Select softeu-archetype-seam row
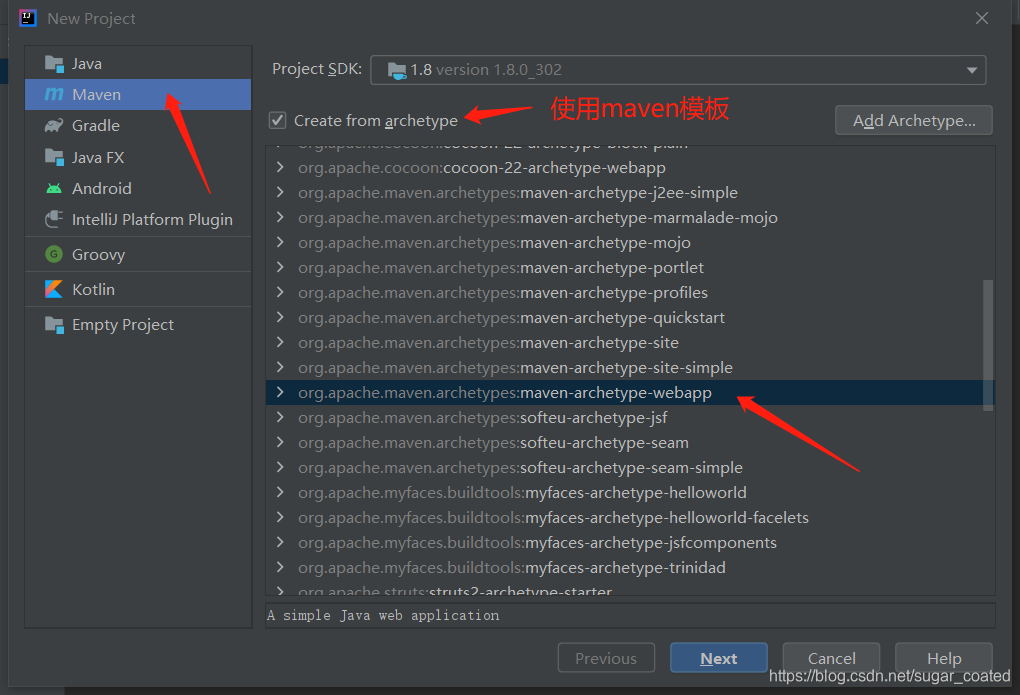This screenshot has height=695, width=1020. tap(630, 443)
